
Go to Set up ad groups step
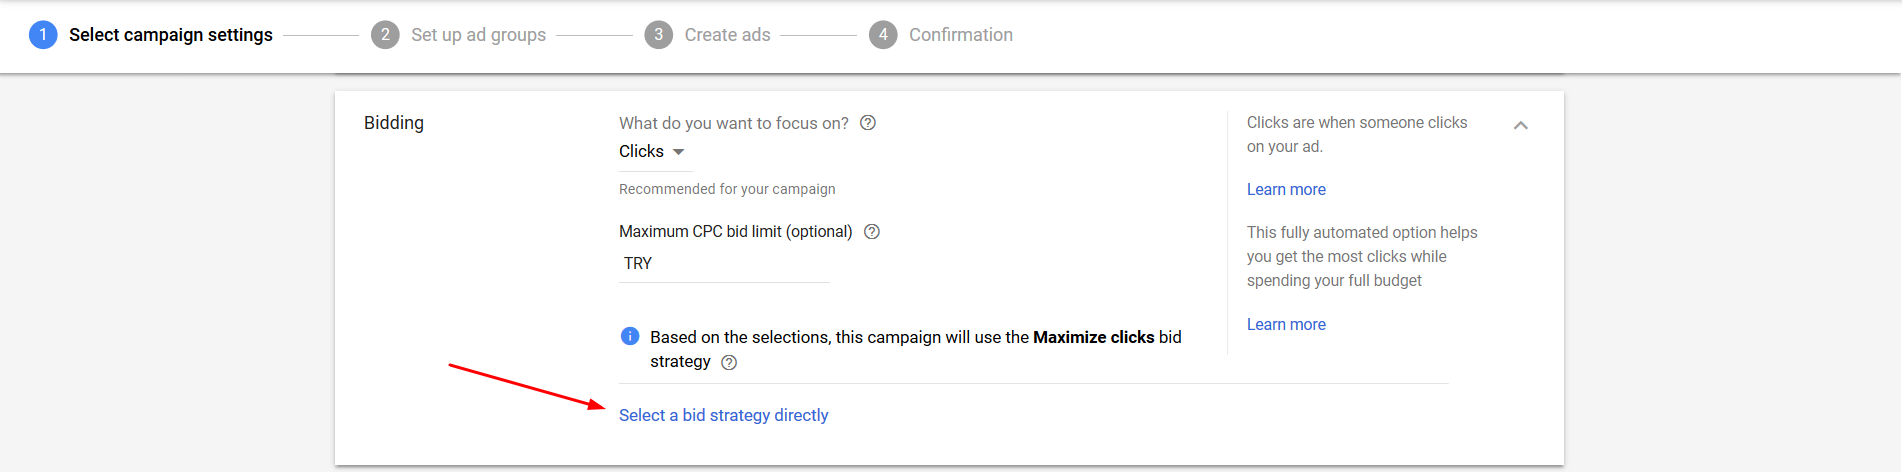click(x=478, y=35)
